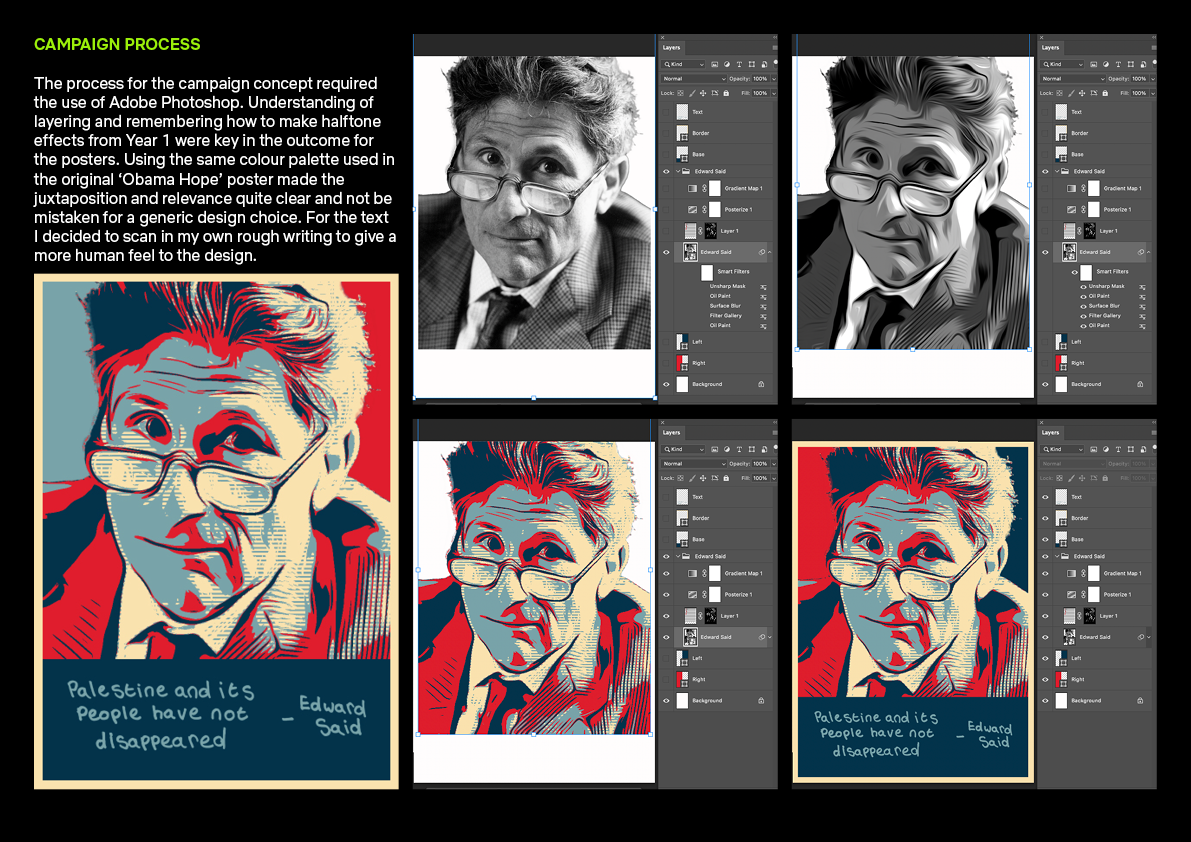Screen dimensions: 1191x842
Task: Select Right layer red thumbnail, finished poster's Layers panel
Action: 1061,680
